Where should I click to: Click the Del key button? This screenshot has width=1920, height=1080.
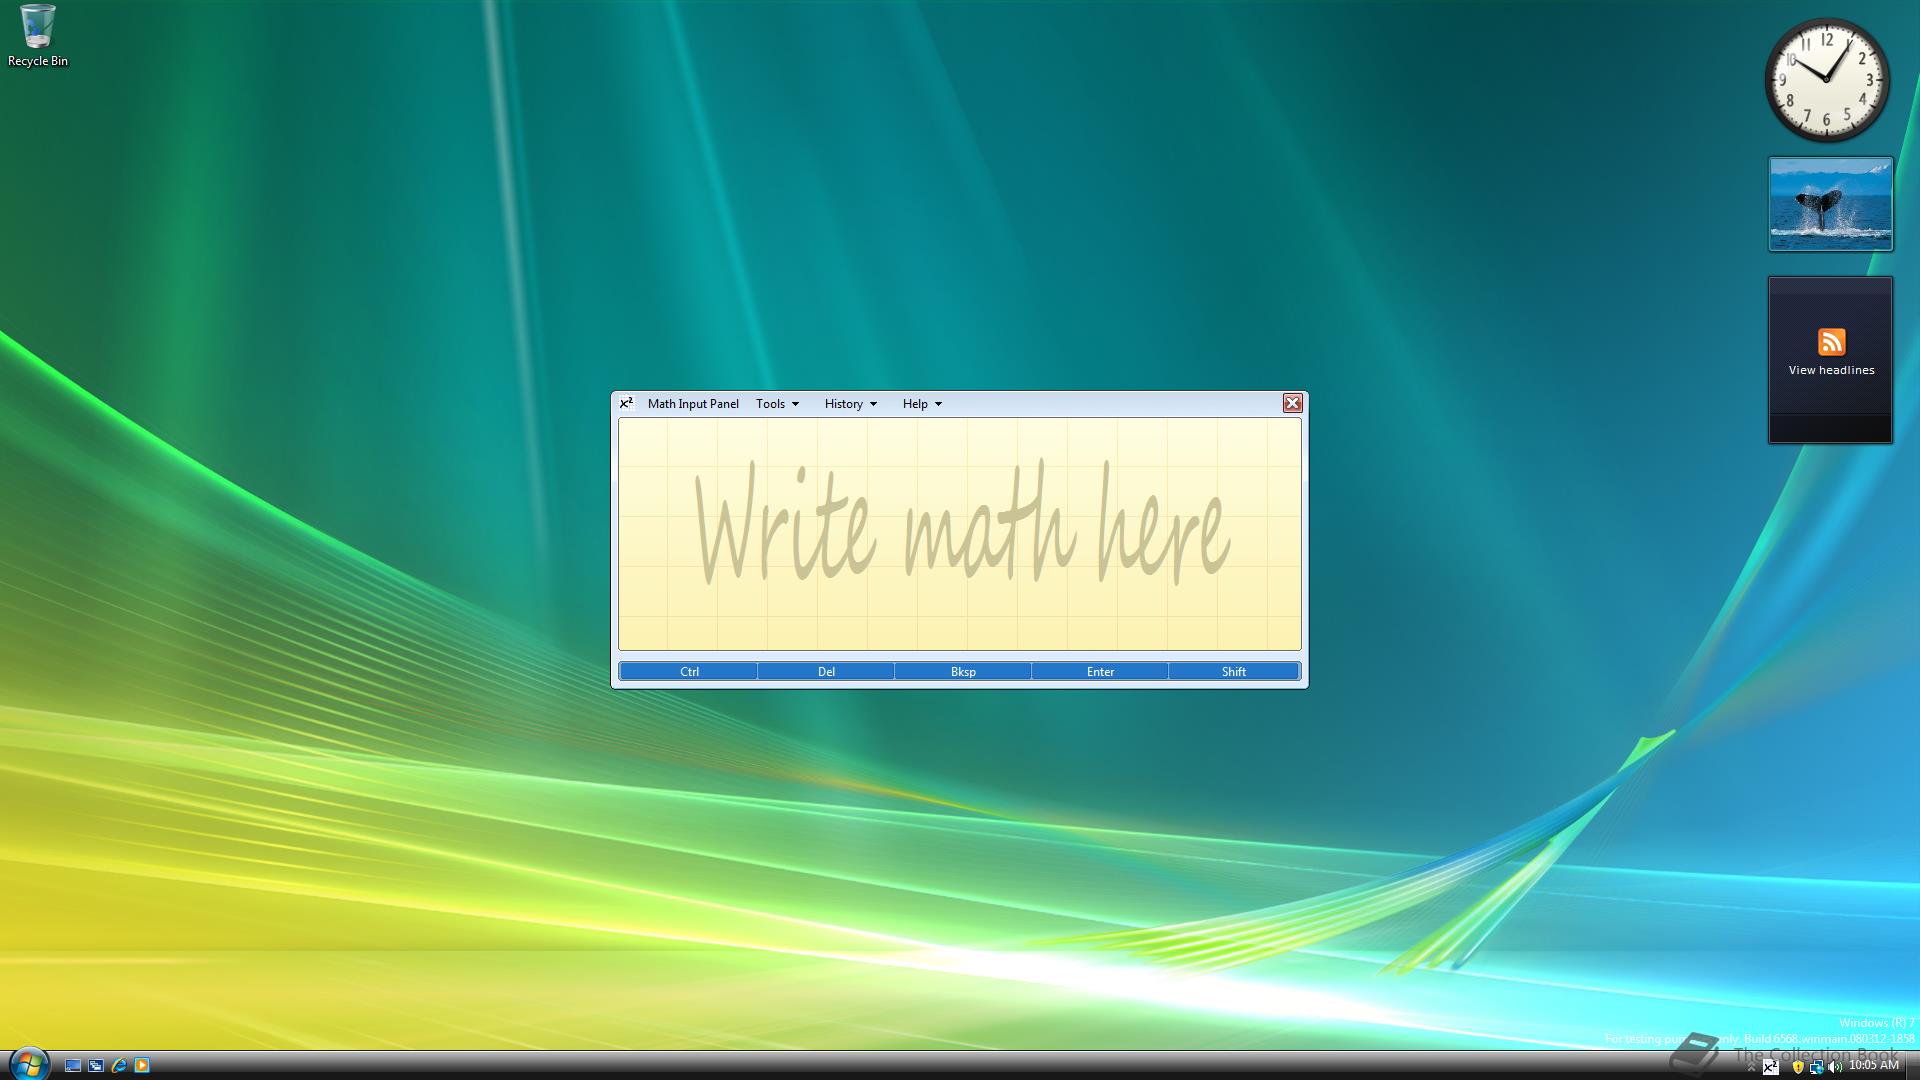tap(826, 672)
